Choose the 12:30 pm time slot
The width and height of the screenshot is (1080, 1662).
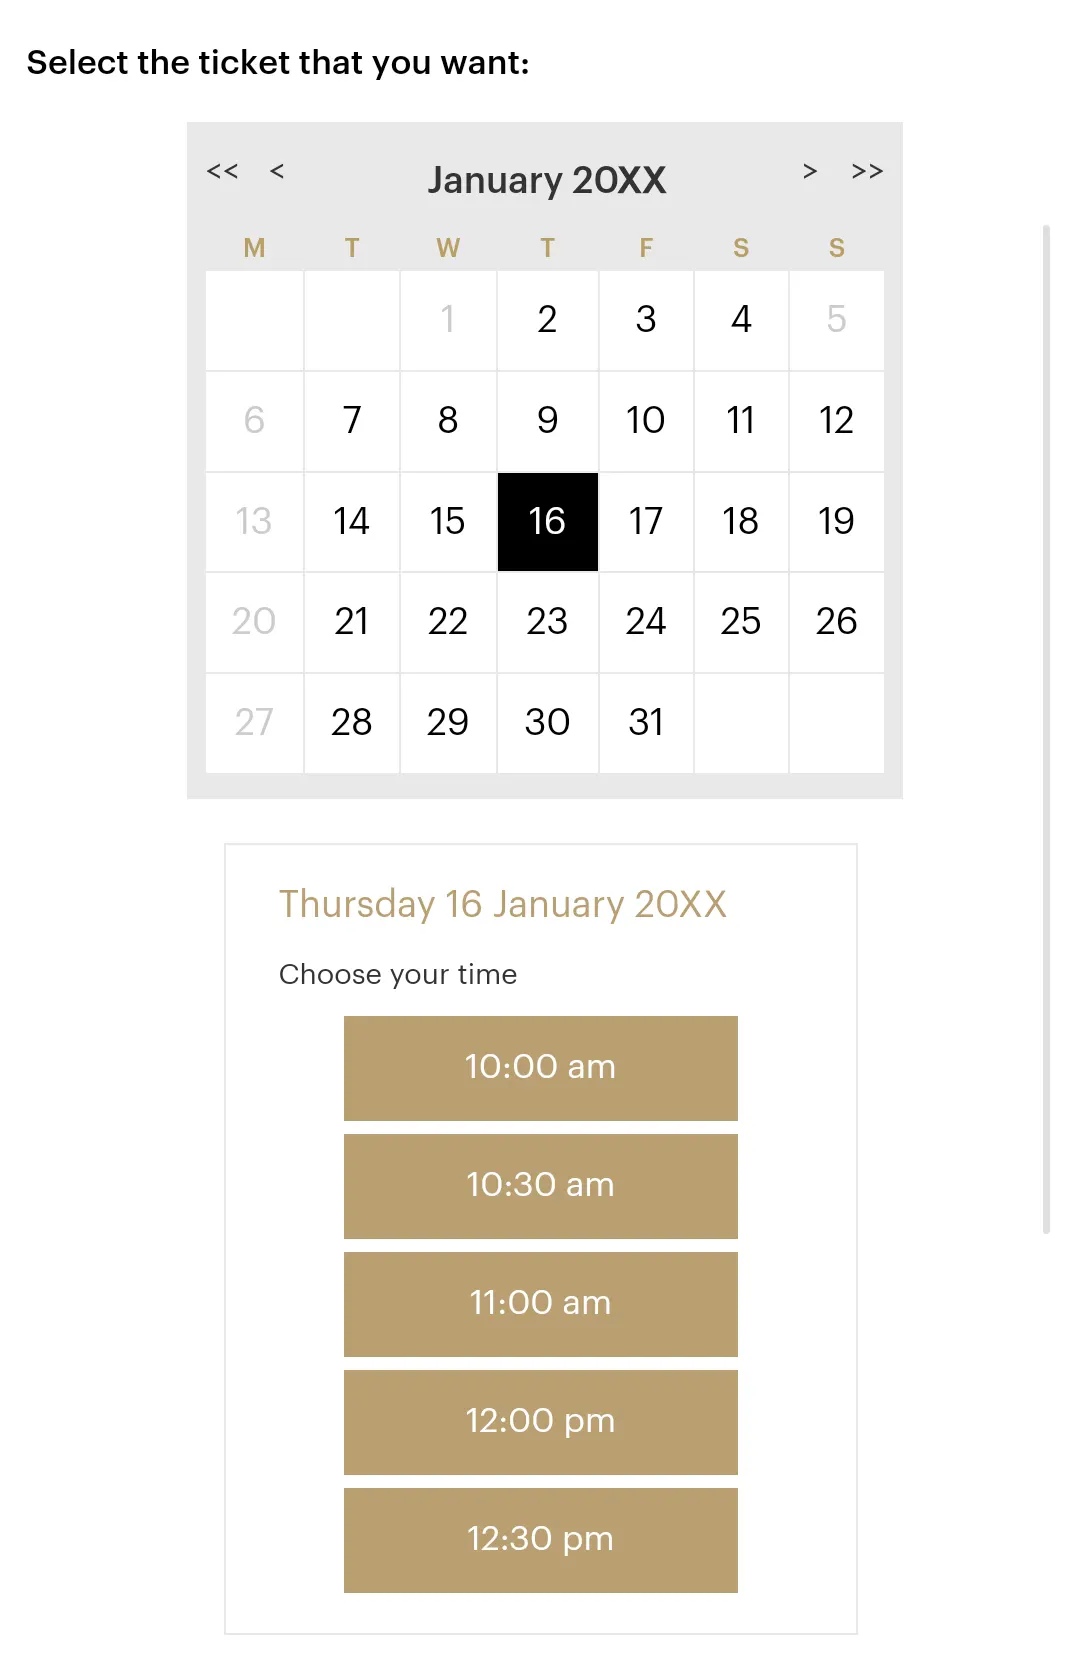coord(540,1539)
